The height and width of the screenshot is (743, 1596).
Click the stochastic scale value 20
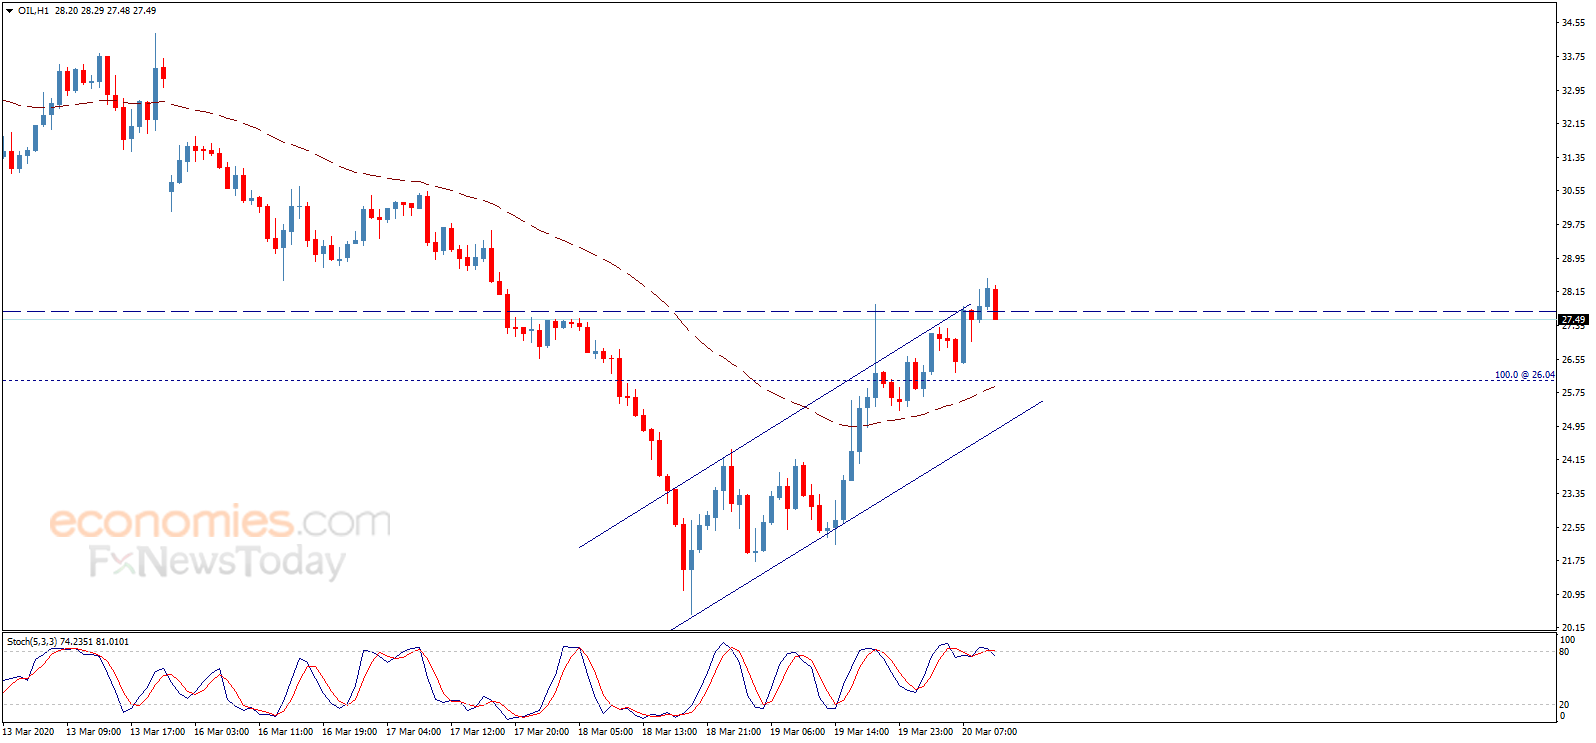[x=1565, y=705]
